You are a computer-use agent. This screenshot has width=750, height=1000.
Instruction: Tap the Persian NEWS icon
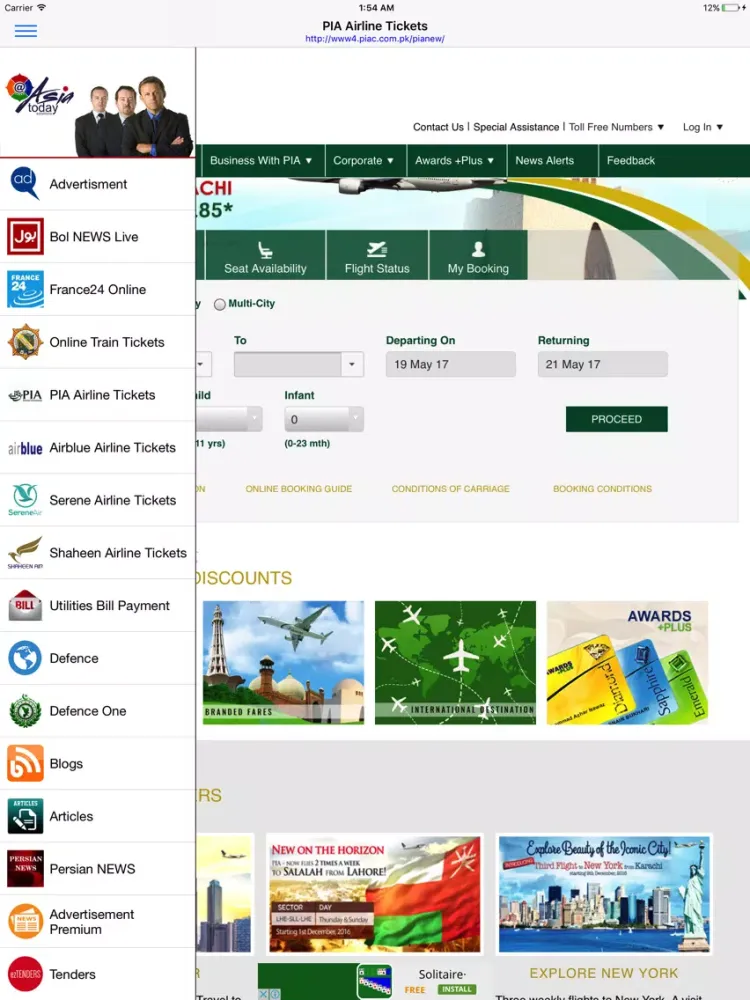[x=26, y=869]
